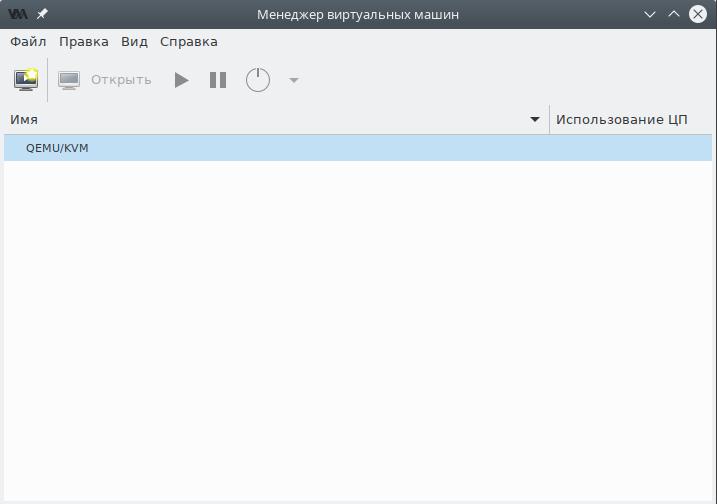
Task: Toggle the pin window icon in title bar
Action: 42,14
